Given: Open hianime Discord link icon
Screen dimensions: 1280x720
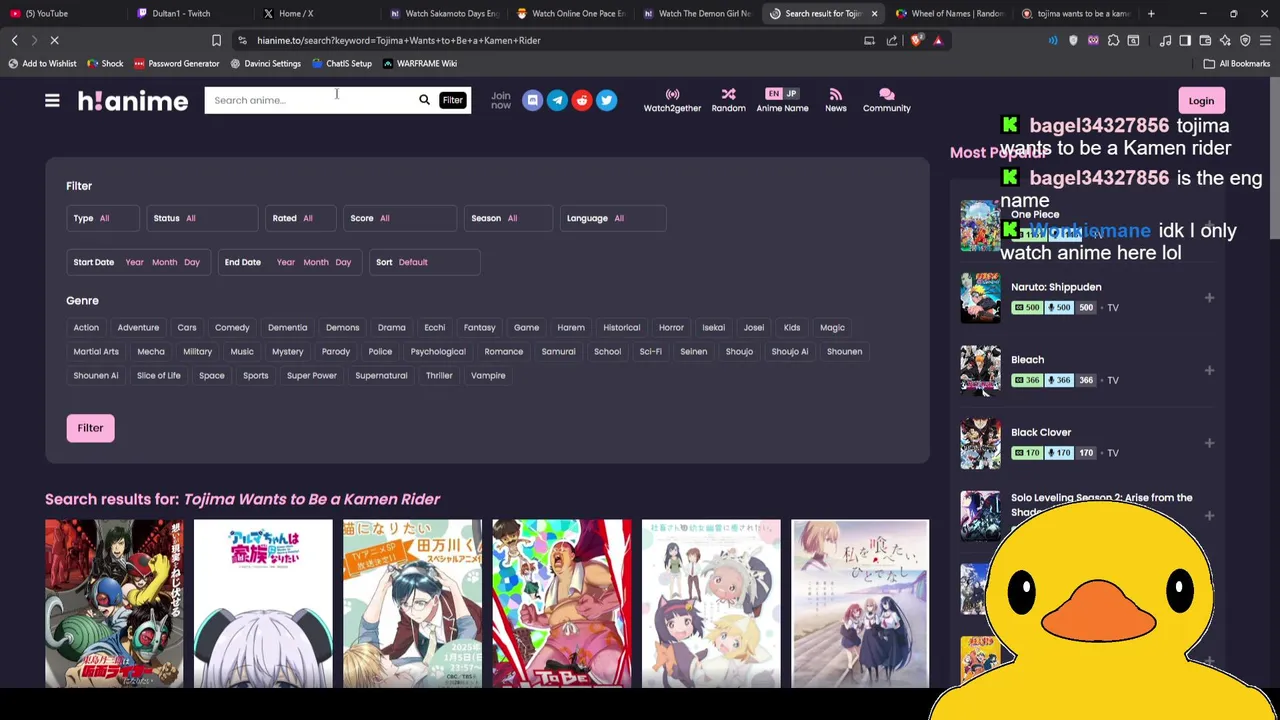Looking at the screenshot, I should click(532, 100).
